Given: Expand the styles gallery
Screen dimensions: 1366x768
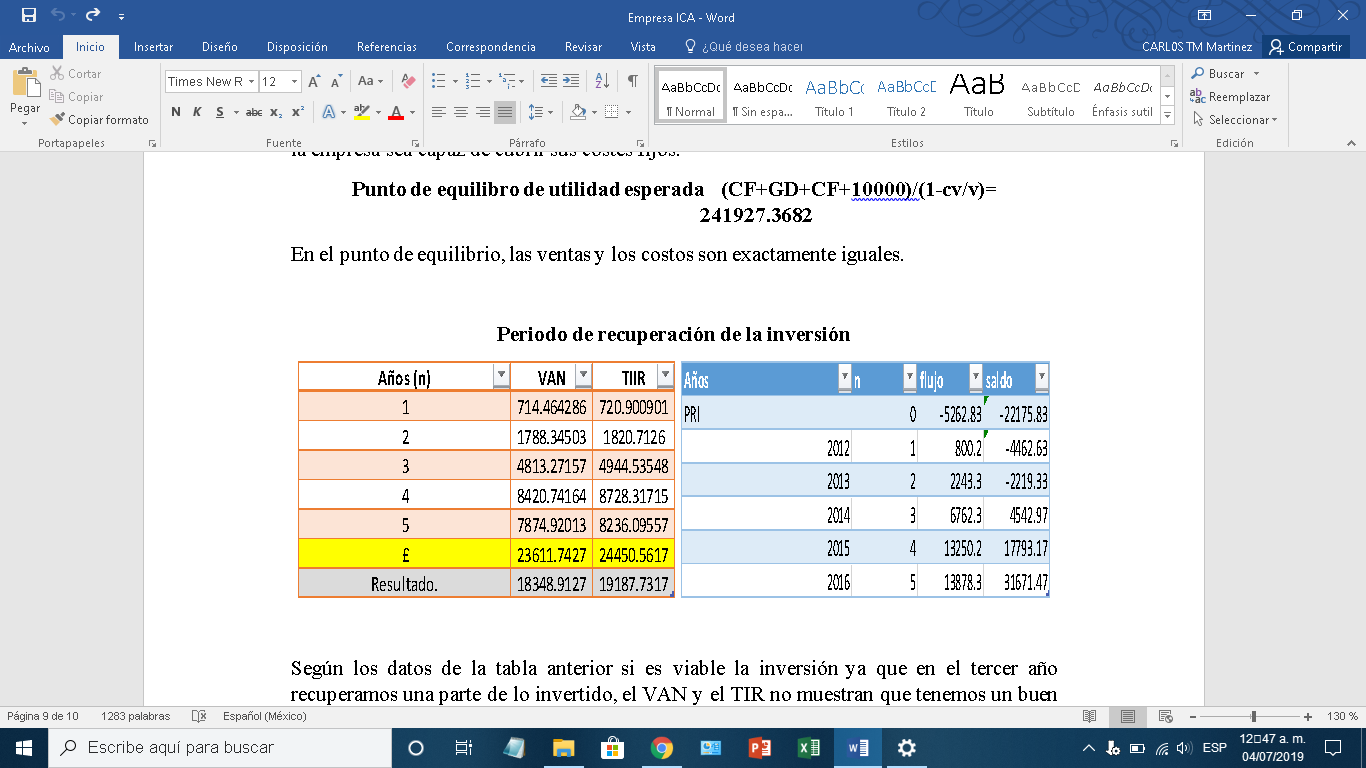Looking at the screenshot, I should tap(1167, 116).
